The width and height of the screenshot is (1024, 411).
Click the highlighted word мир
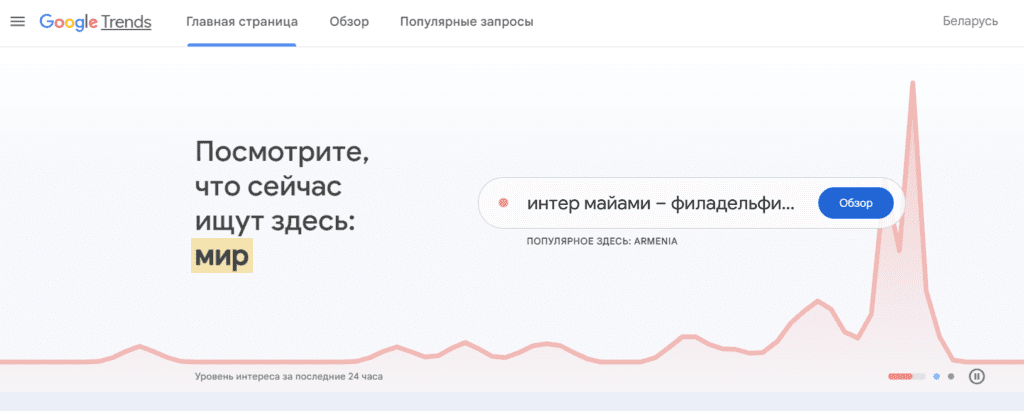click(222, 256)
